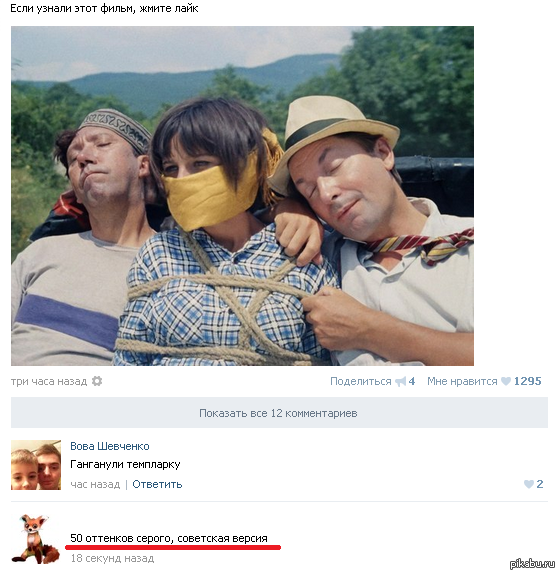
Task: Click the 'три часа назад' post timestamp
Action: (49, 381)
